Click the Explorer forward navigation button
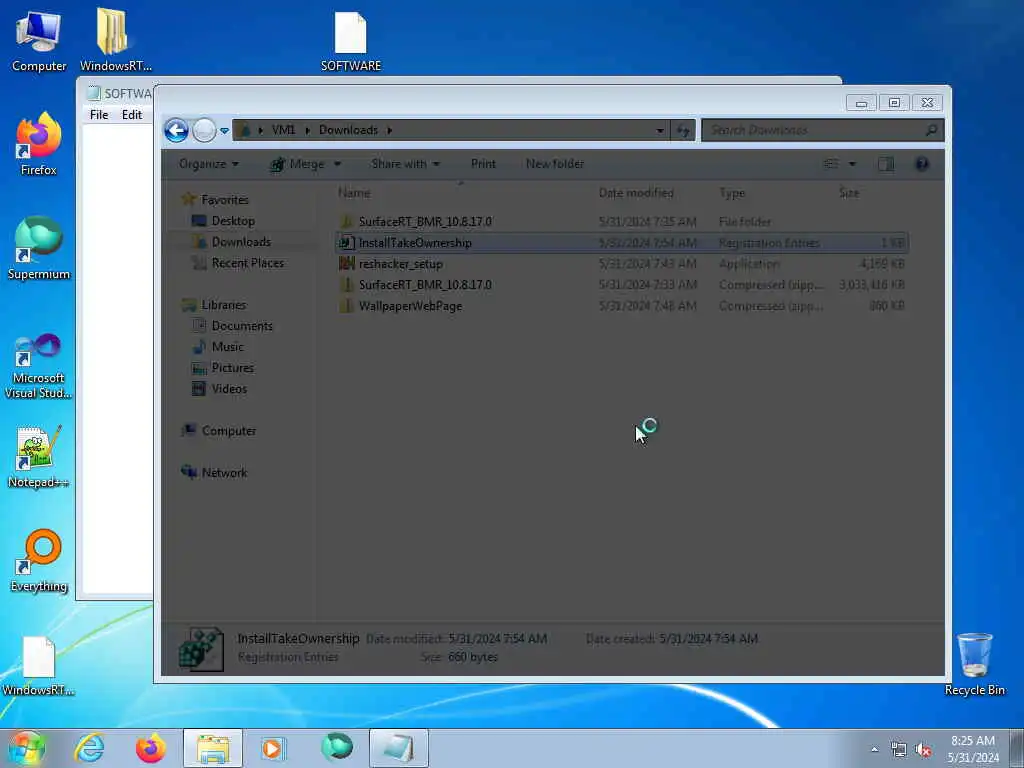1024x768 pixels. (x=204, y=130)
